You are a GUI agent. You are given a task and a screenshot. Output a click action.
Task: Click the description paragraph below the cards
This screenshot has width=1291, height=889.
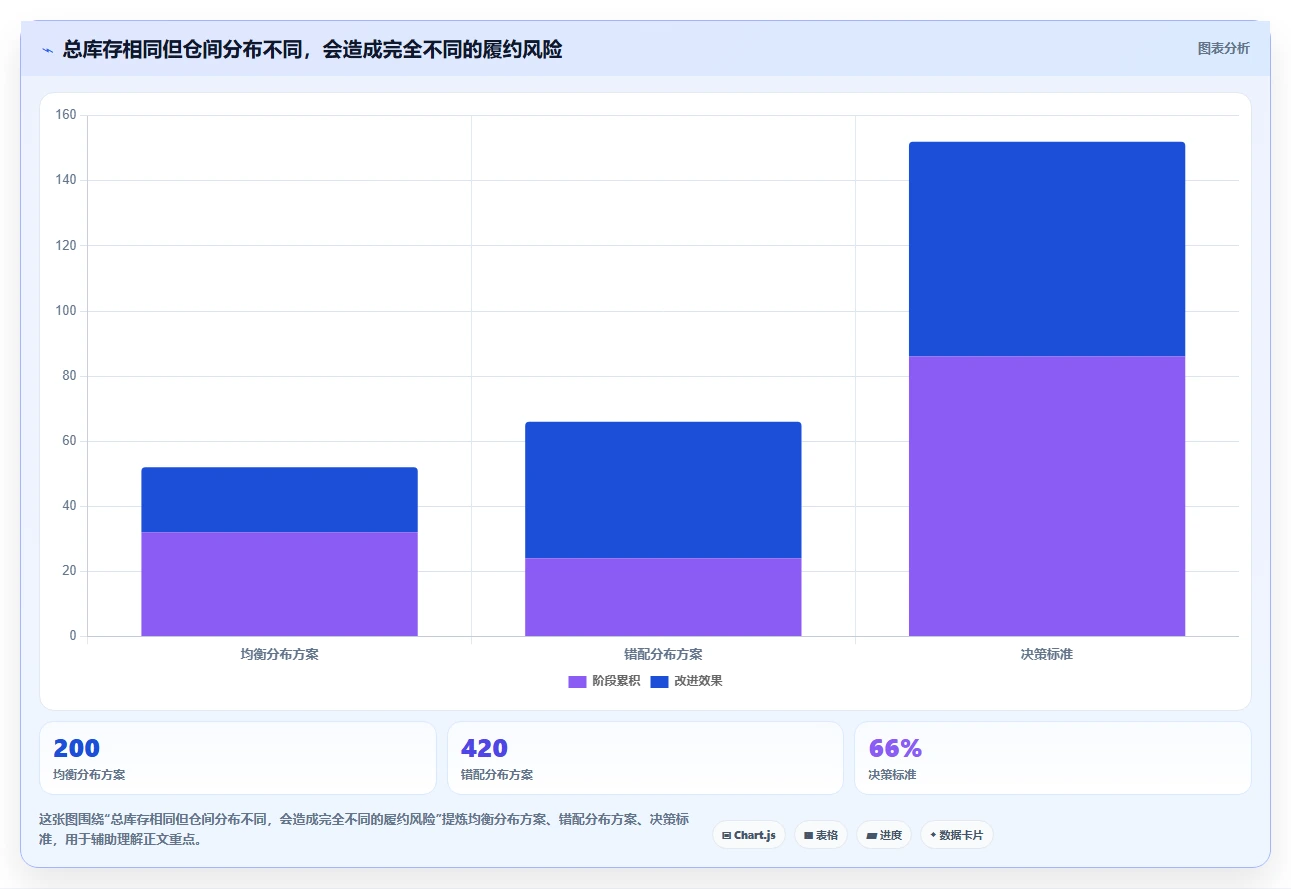pyautogui.click(x=364, y=829)
